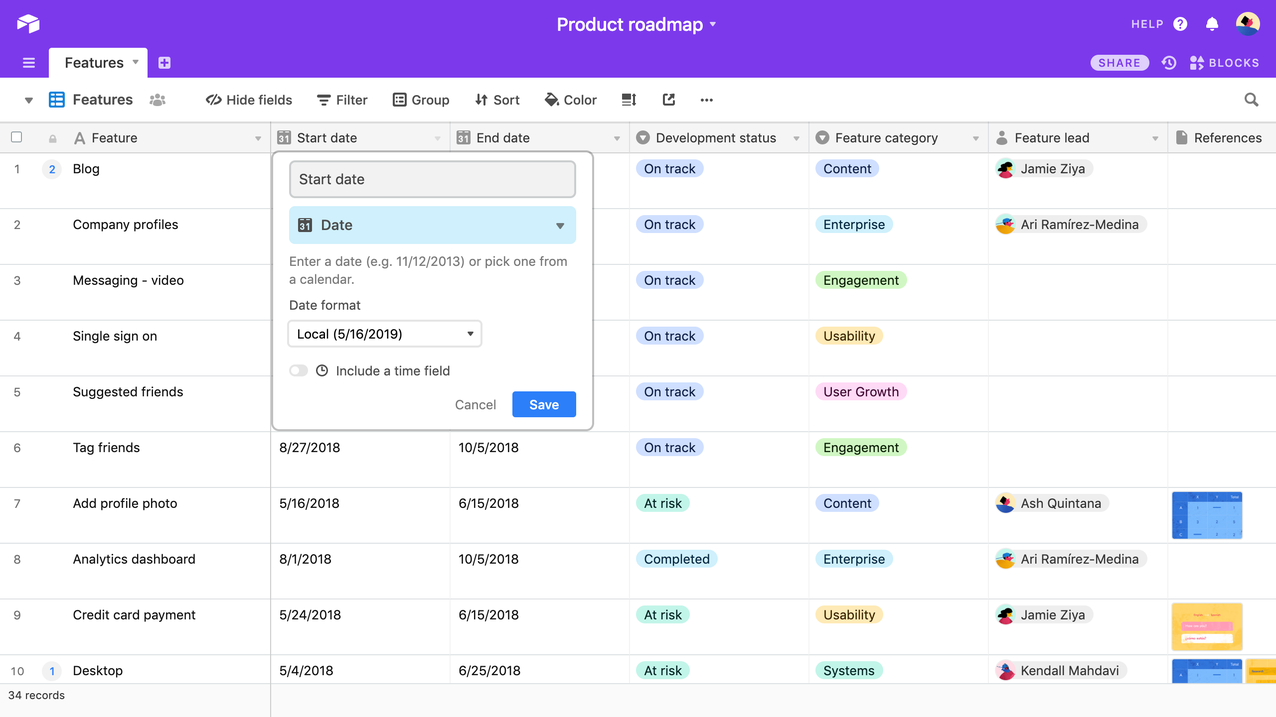1276x717 pixels.
Task: Click the revision history clock icon
Action: pos(1169,63)
